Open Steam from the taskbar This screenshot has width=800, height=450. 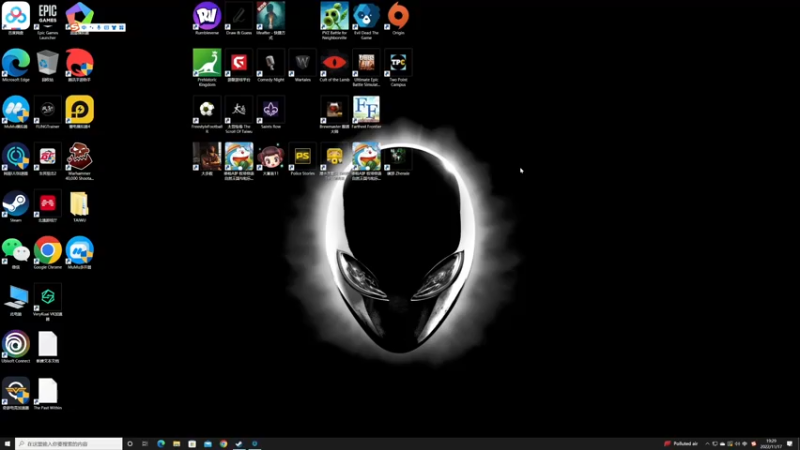[x=239, y=444]
